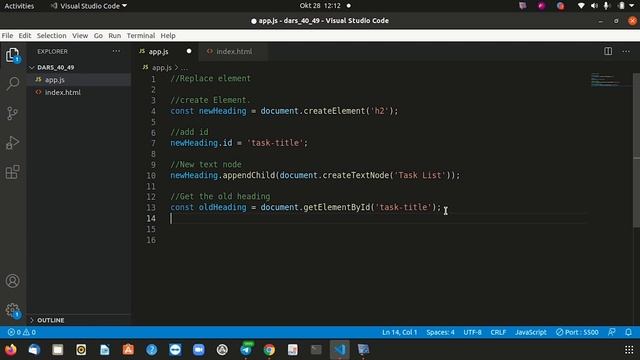Click the Wi-Fi icon in top bar

[x=581, y=6]
